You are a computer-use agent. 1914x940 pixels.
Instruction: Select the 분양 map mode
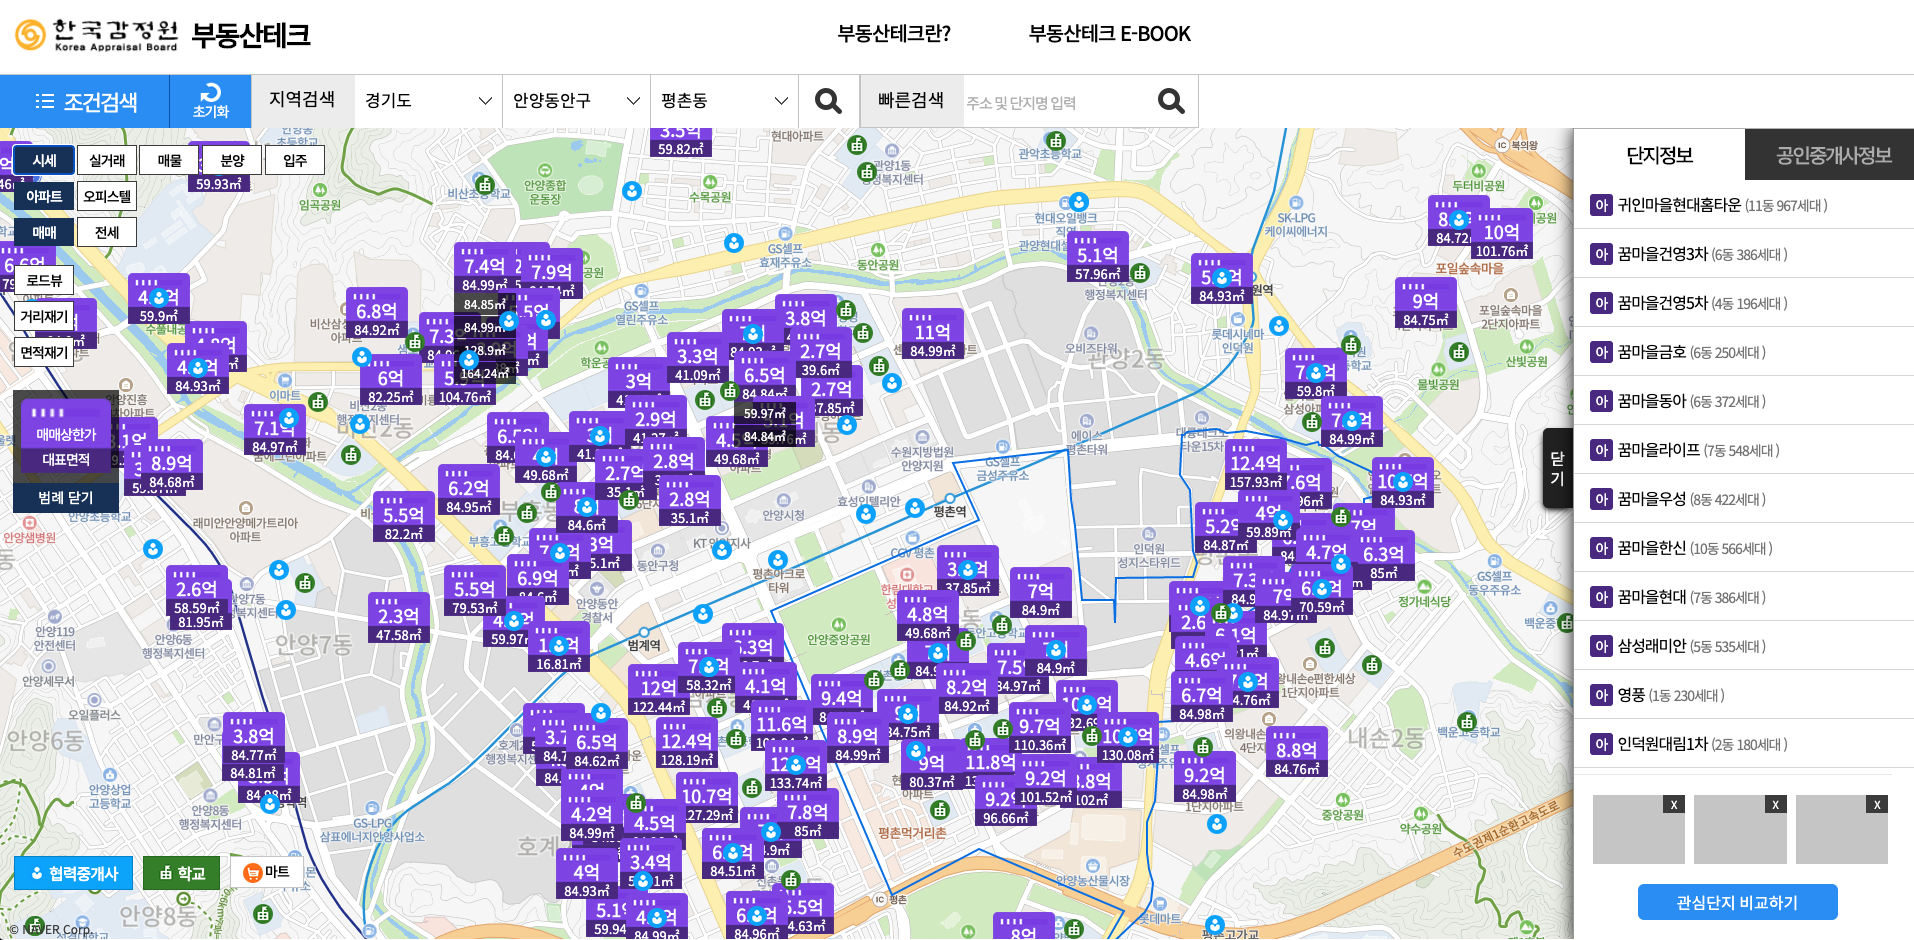pyautogui.click(x=232, y=160)
